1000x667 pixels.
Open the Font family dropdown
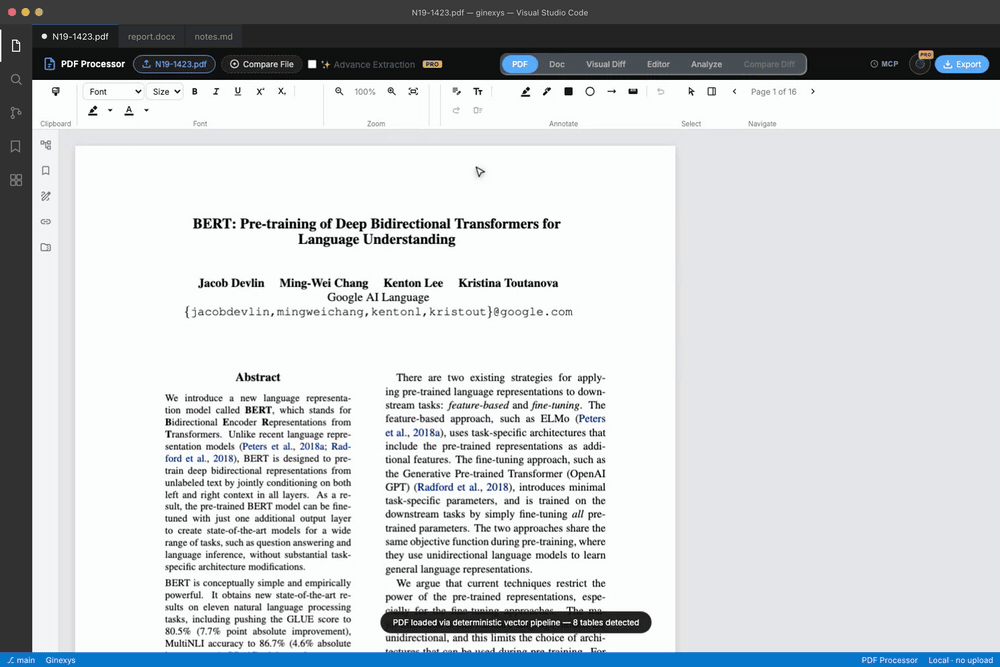click(113, 92)
